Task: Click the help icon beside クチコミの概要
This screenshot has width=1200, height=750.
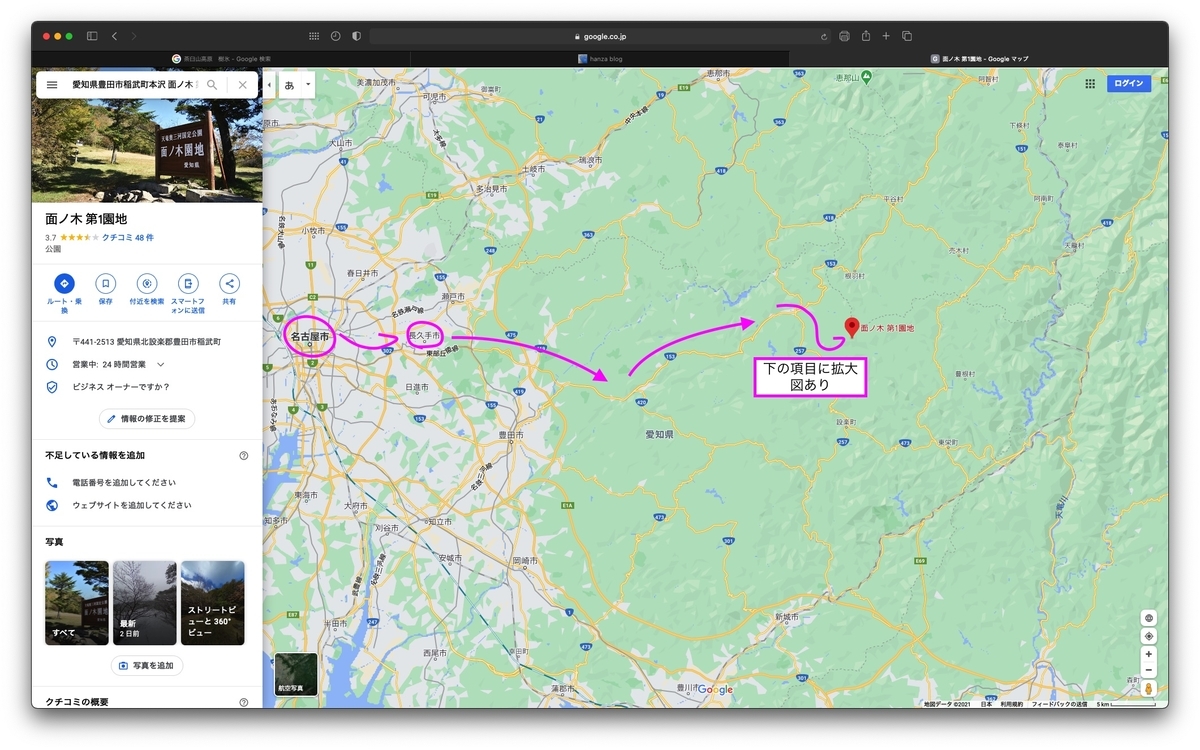Action: [244, 702]
